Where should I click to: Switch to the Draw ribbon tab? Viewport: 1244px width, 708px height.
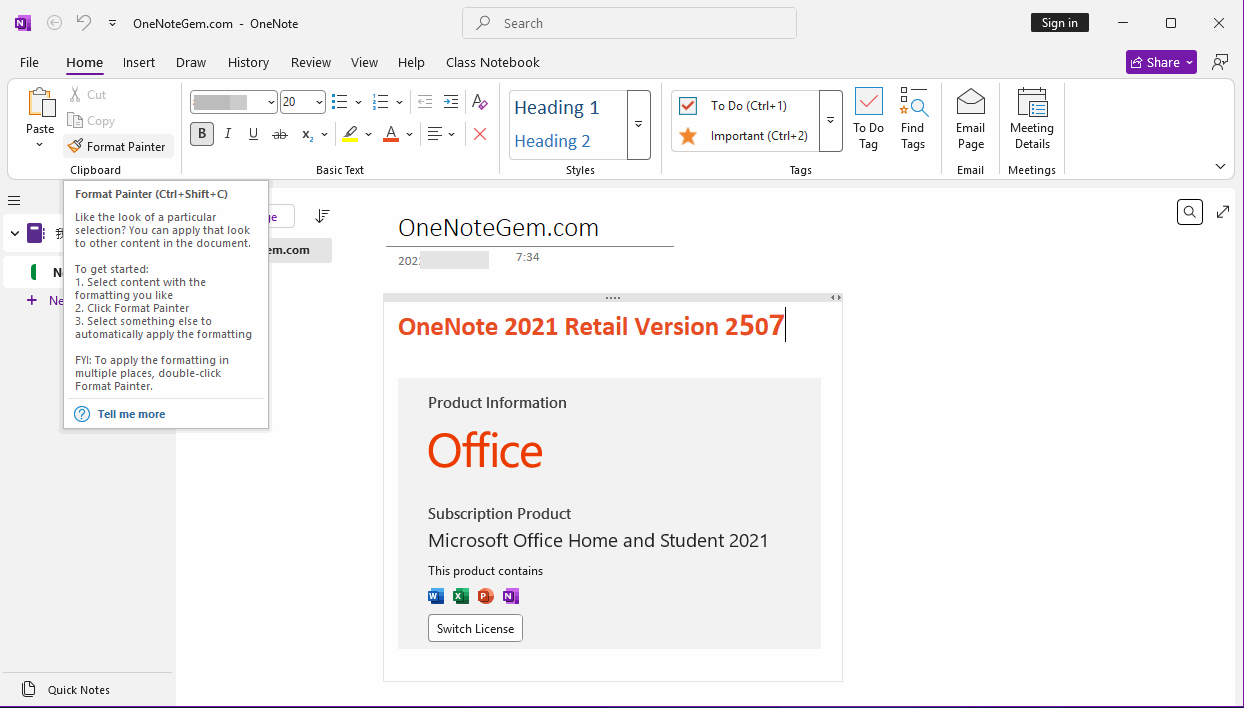click(x=190, y=62)
